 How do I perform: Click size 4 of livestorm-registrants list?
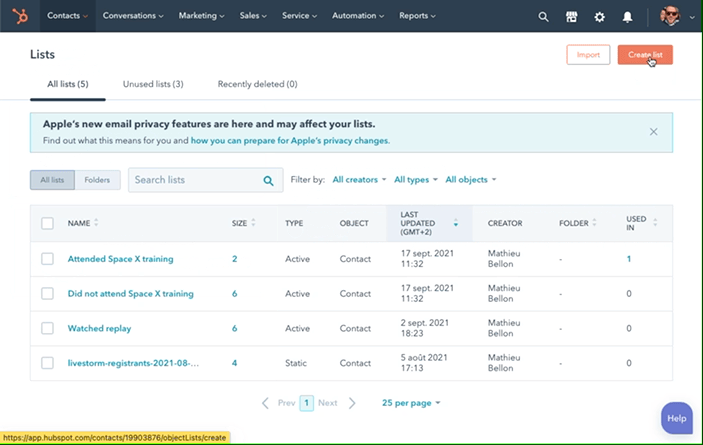click(x=234, y=363)
